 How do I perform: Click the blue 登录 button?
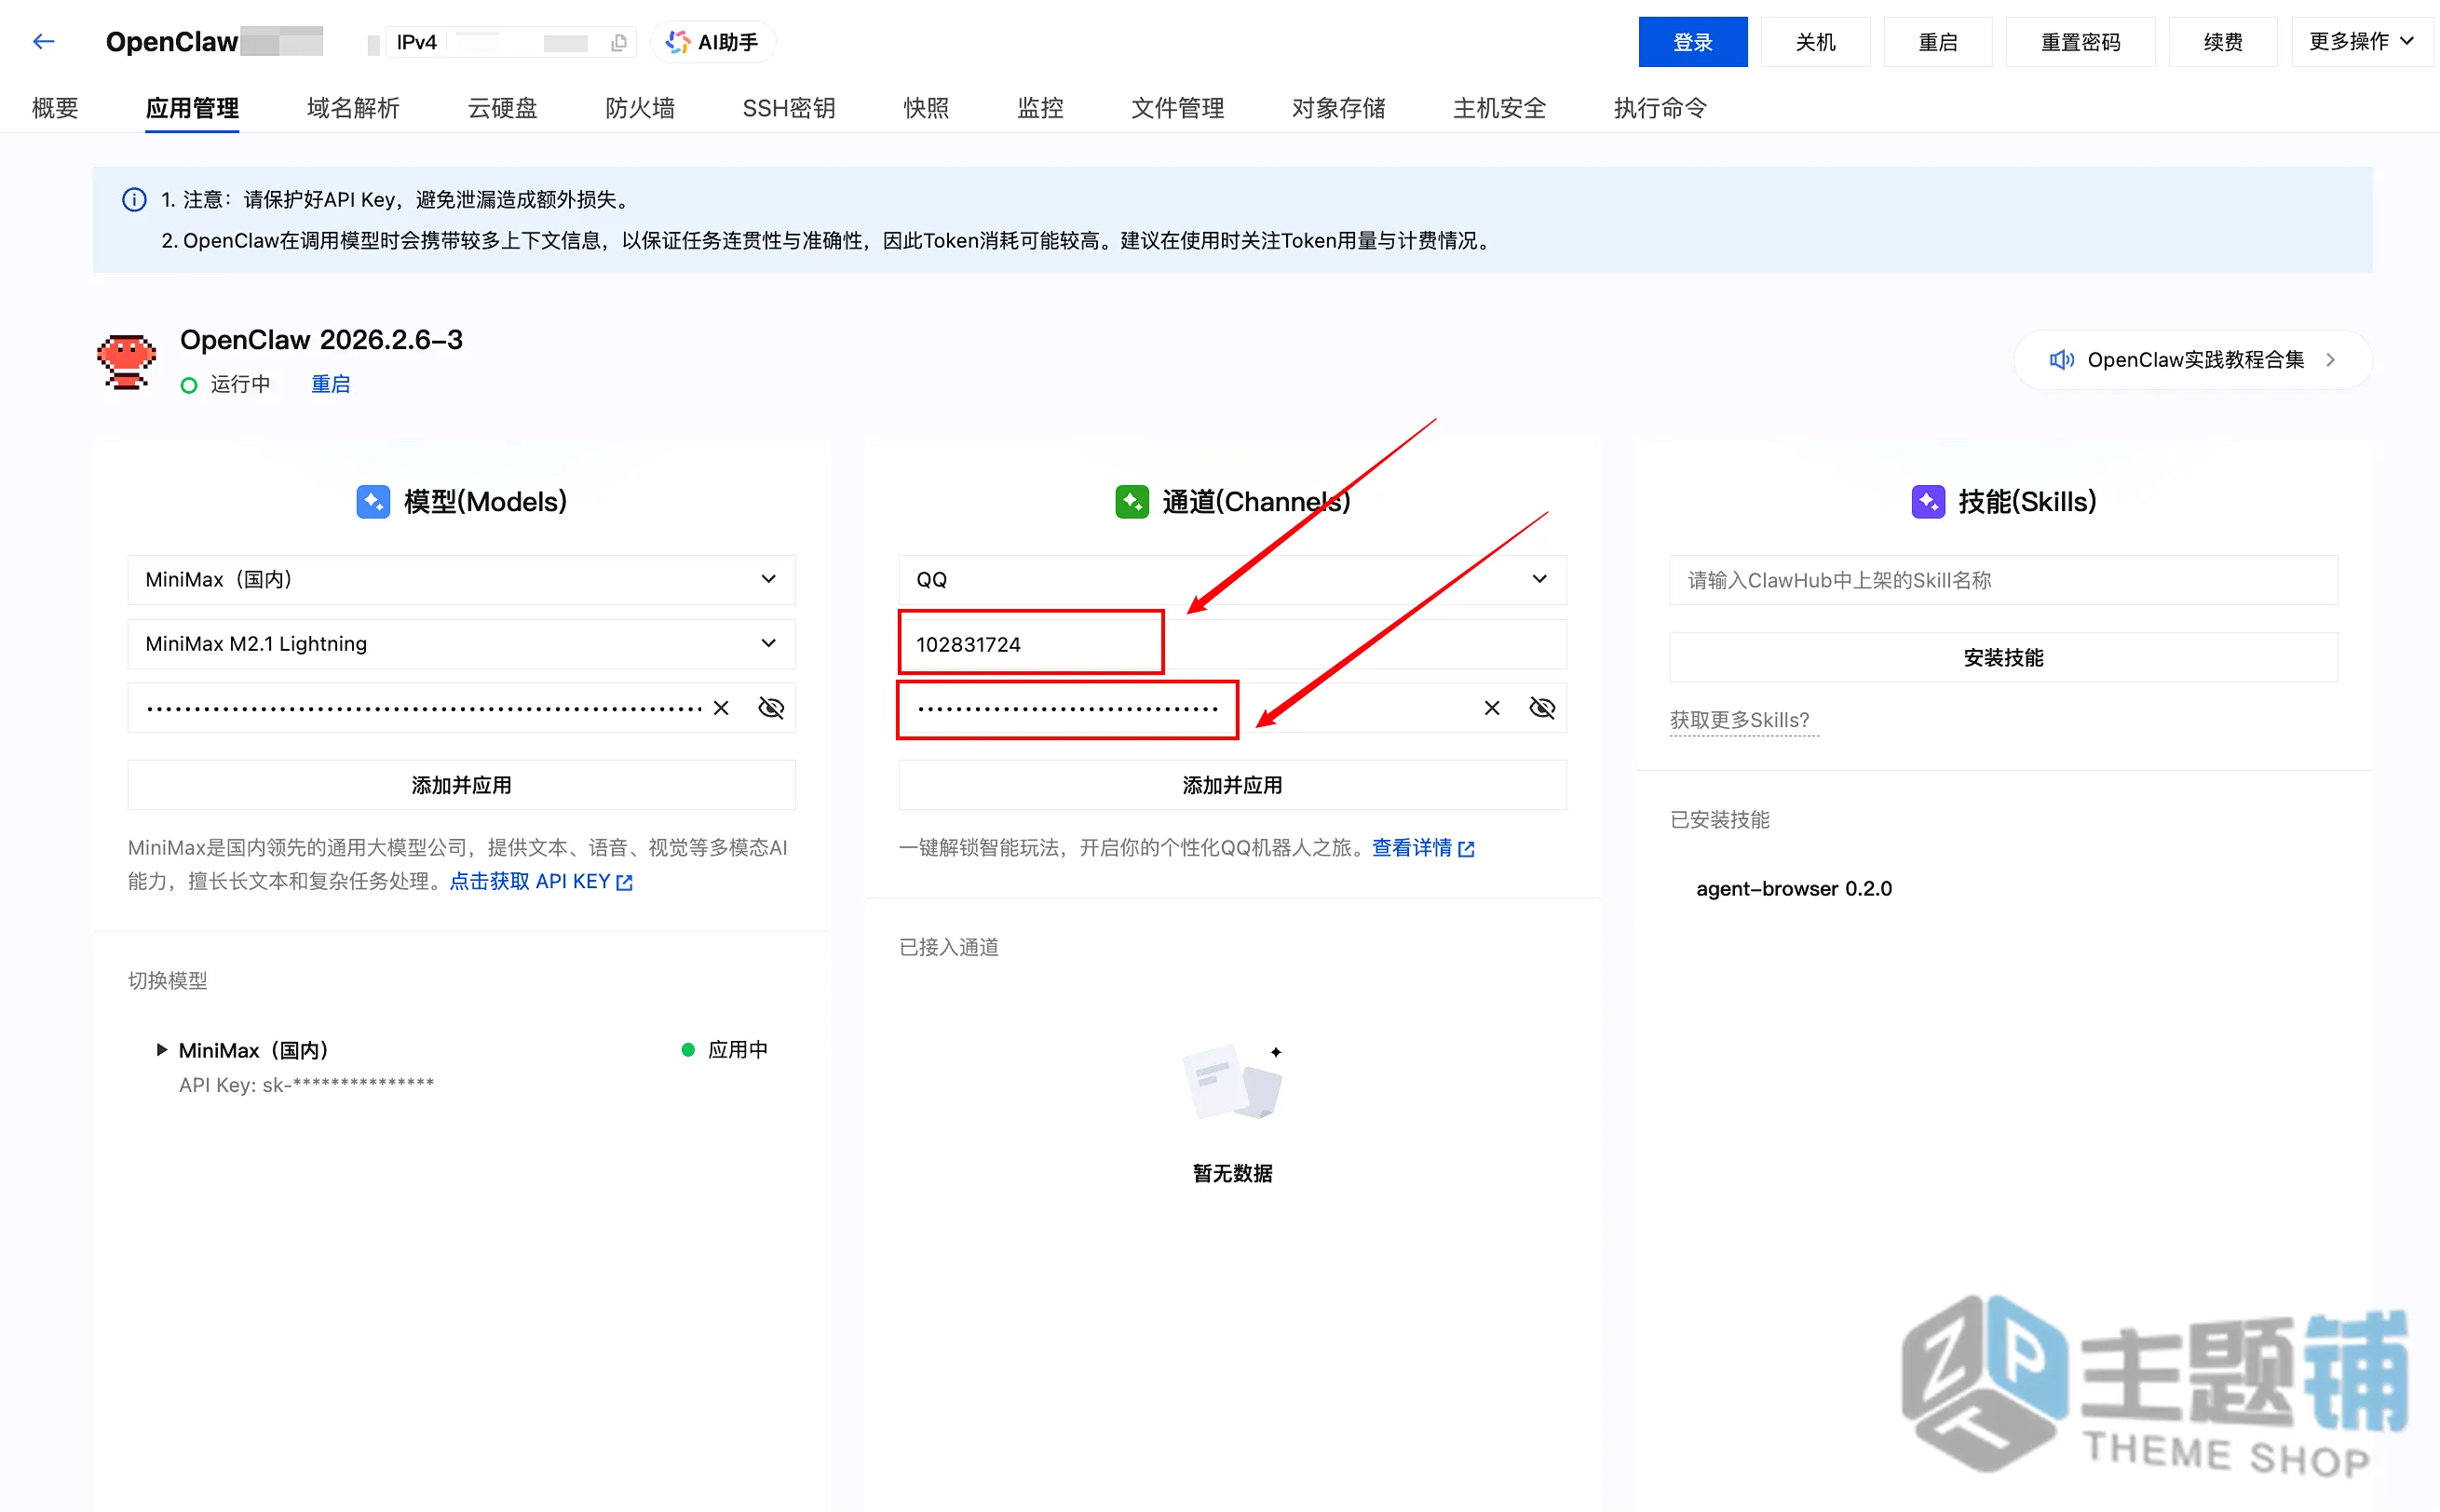pos(1693,42)
